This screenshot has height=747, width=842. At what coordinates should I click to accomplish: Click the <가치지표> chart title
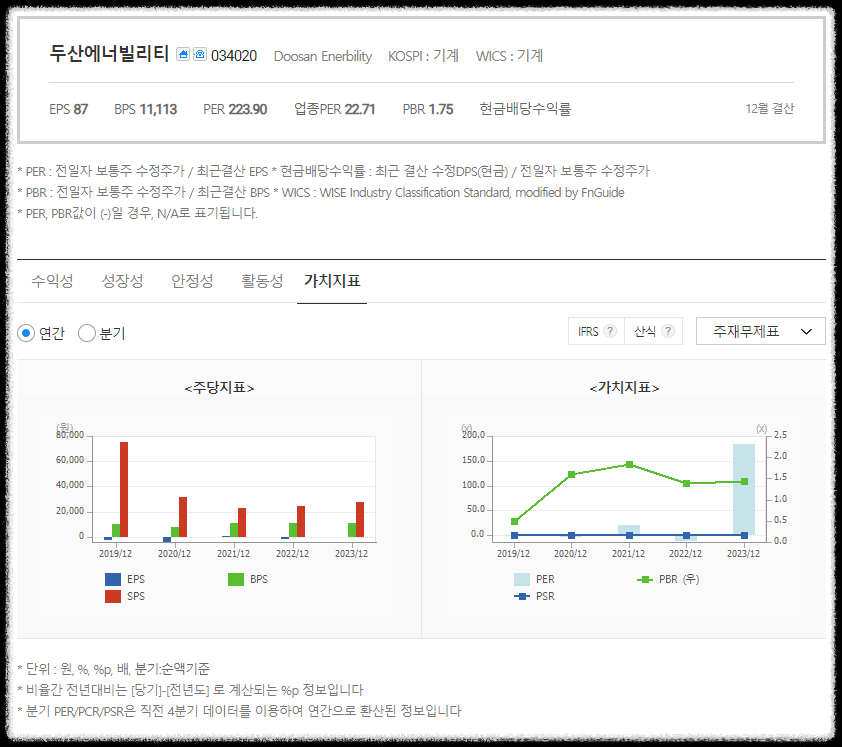point(624,388)
